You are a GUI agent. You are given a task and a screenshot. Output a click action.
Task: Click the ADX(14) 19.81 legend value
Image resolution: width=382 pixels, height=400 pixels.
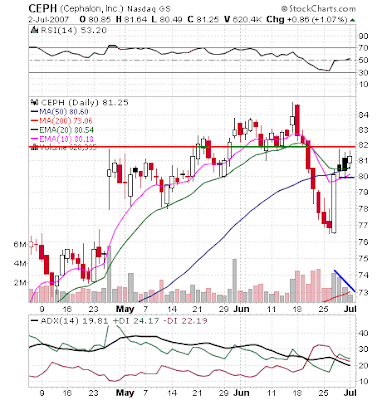69,321
